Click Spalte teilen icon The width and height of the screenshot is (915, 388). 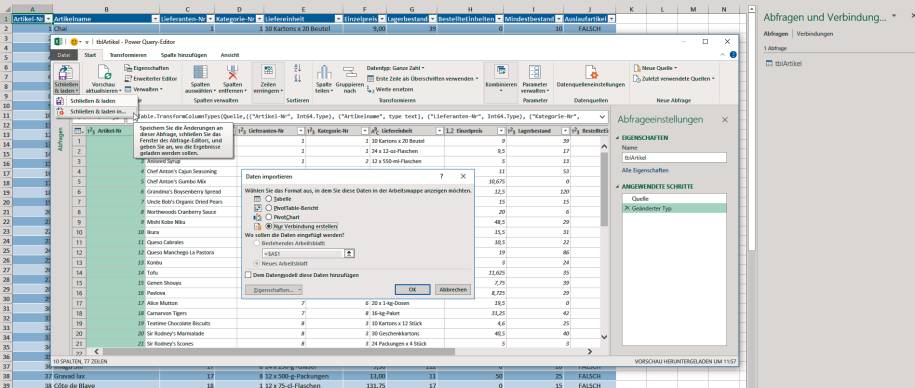click(x=324, y=72)
